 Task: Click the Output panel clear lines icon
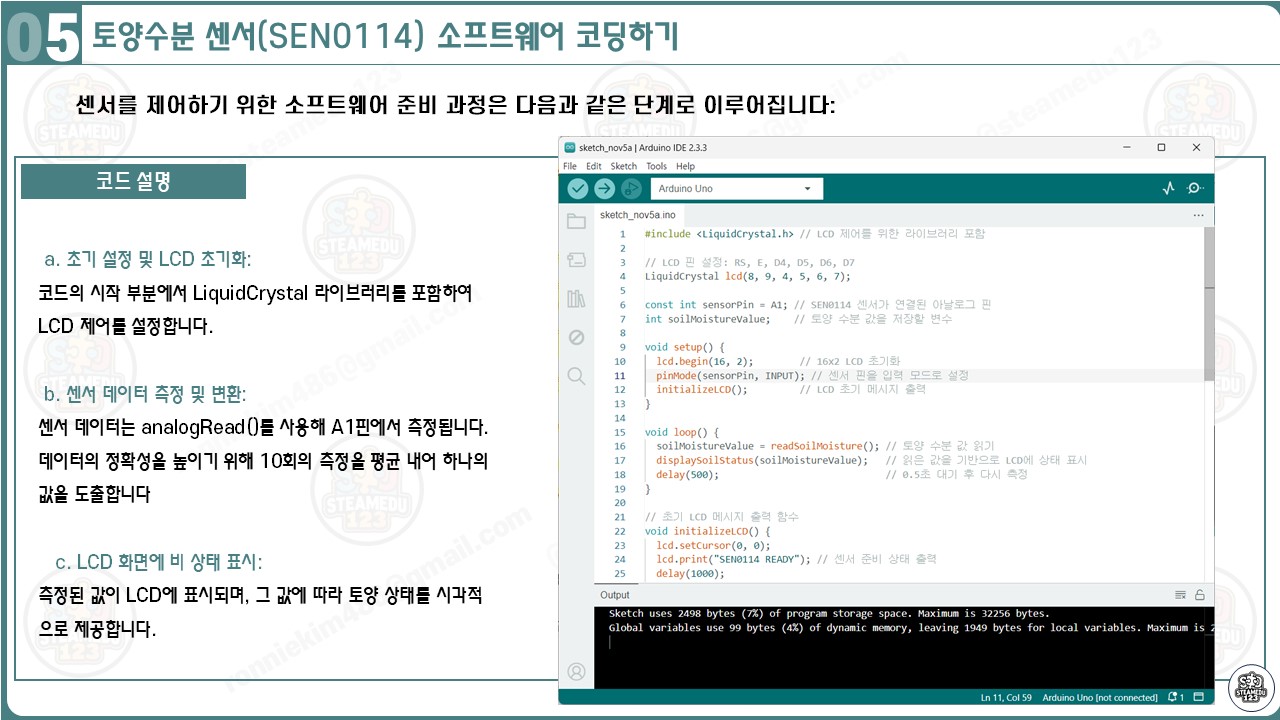click(x=1181, y=595)
